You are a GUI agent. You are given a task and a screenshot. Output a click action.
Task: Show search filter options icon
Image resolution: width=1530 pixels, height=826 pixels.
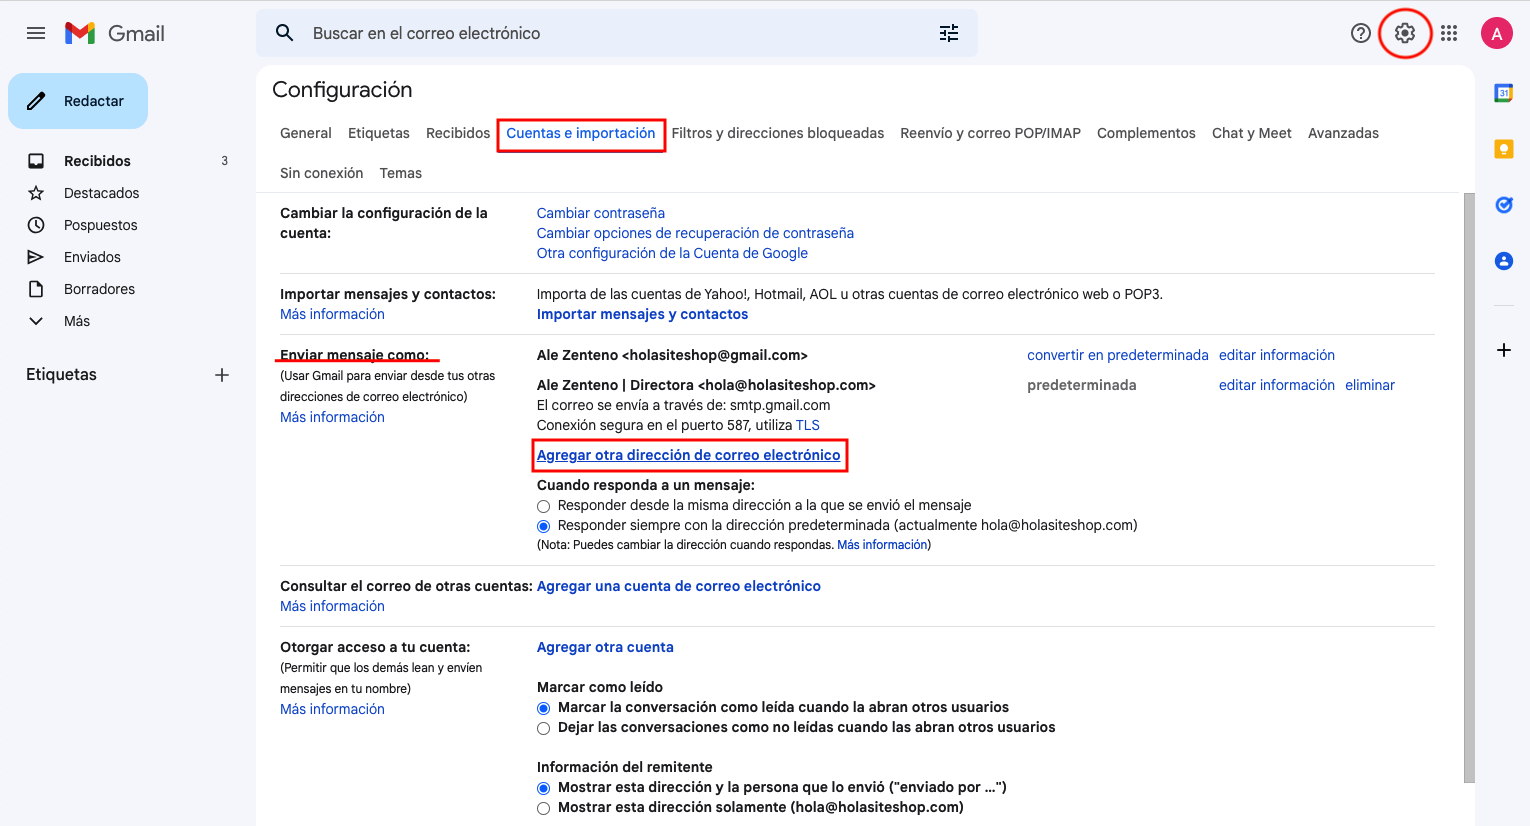(x=949, y=33)
